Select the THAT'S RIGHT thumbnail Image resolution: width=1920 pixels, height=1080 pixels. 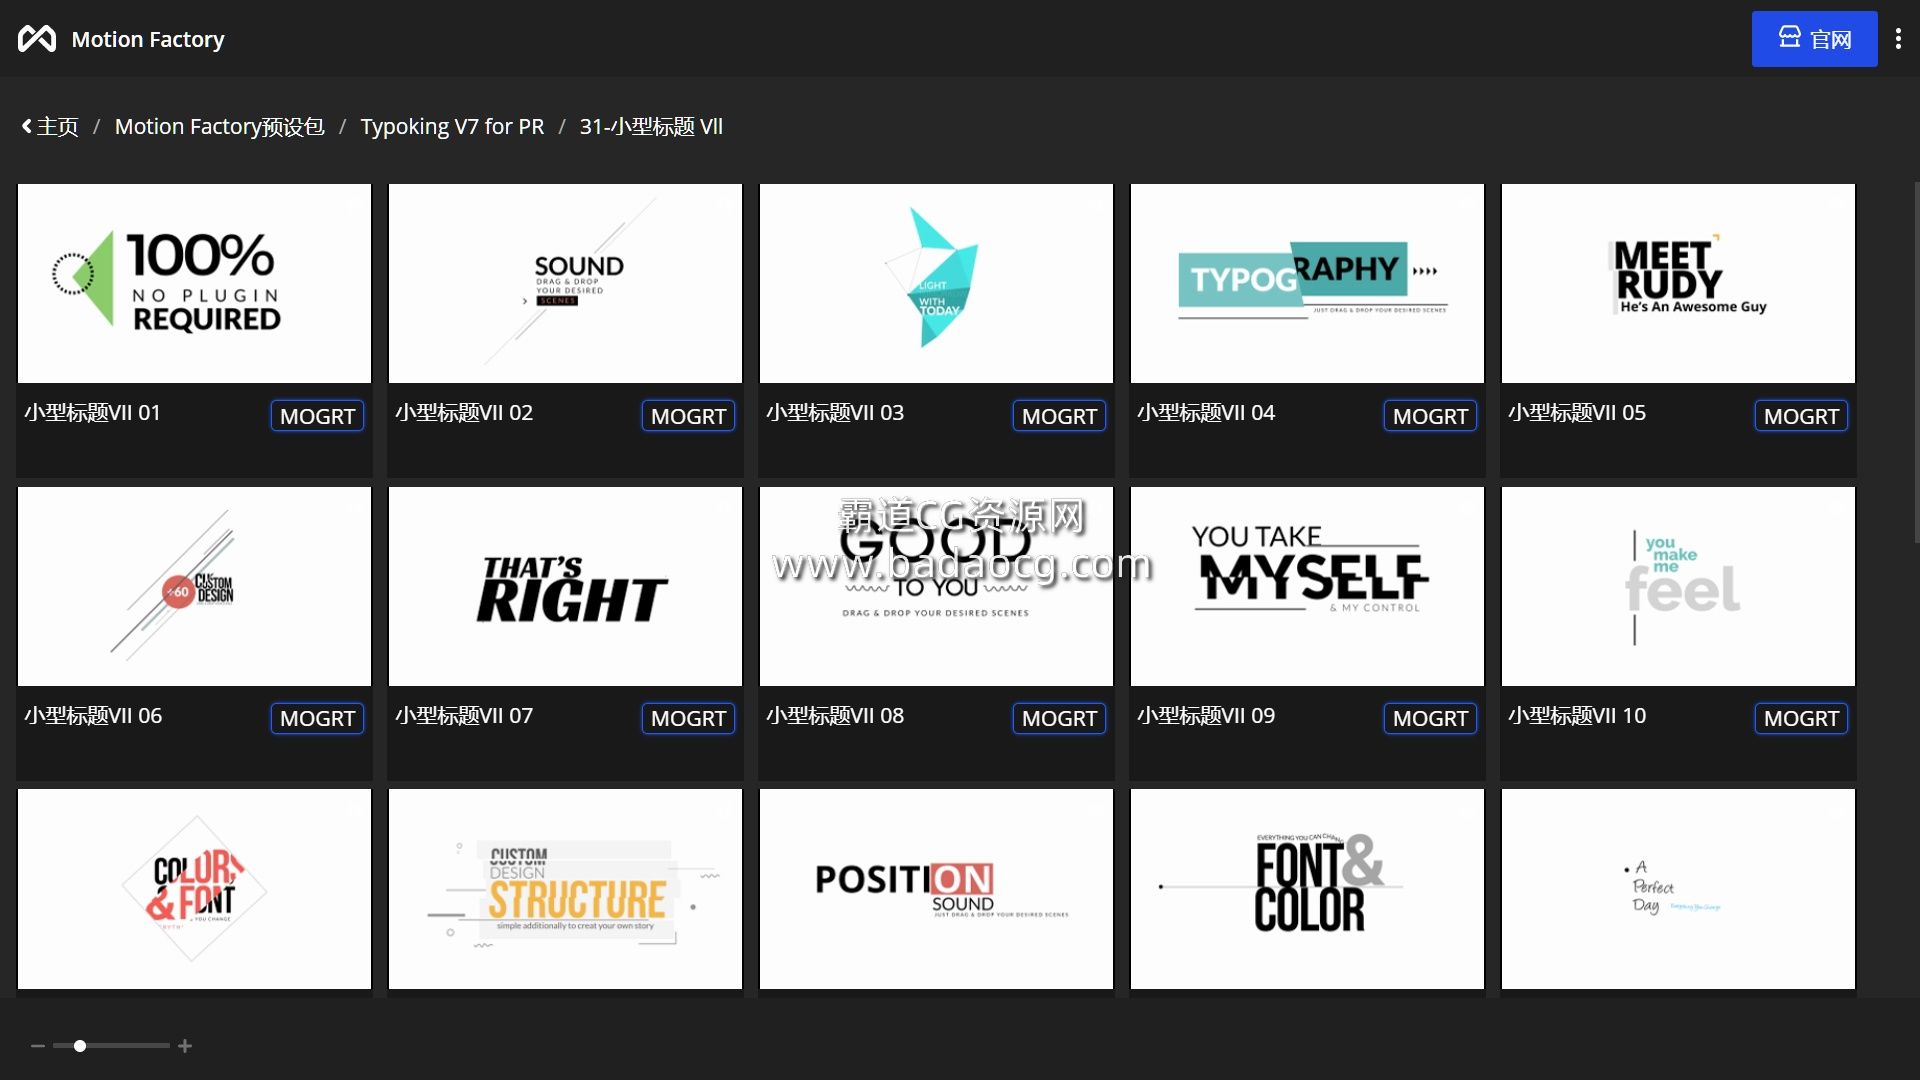pyautogui.click(x=565, y=586)
